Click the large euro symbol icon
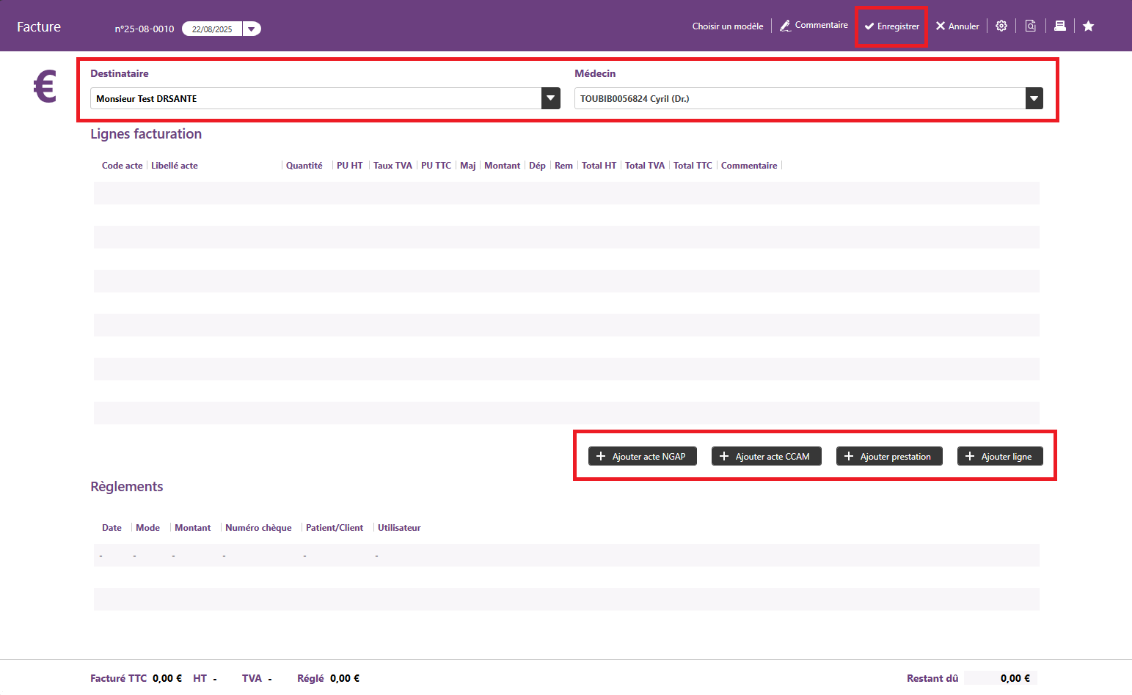The height and width of the screenshot is (695, 1132). tap(44, 88)
